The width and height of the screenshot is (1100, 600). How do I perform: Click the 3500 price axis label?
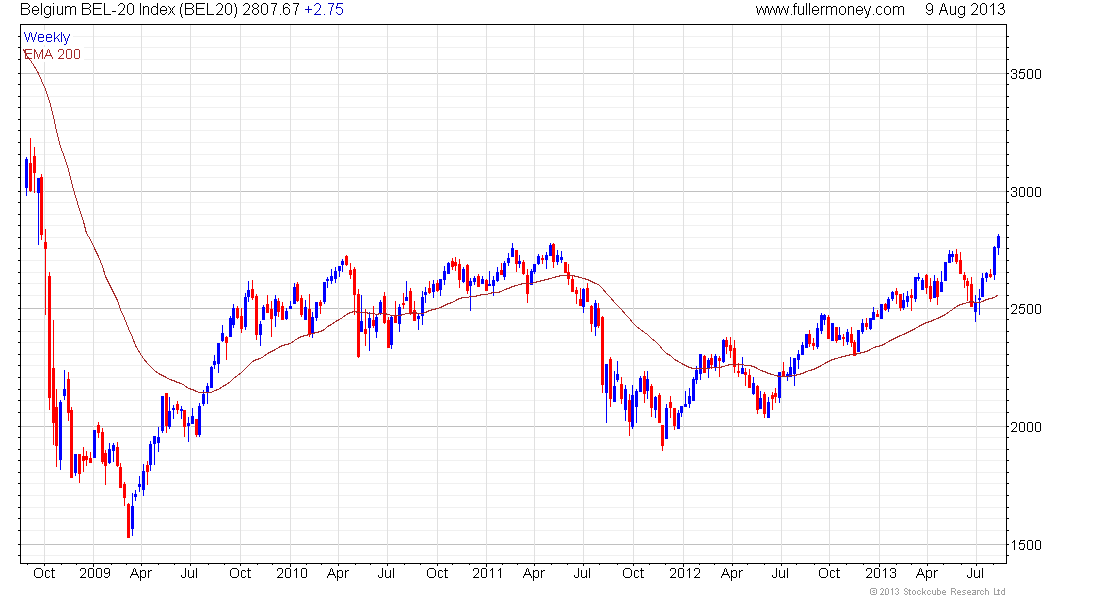point(1026,74)
